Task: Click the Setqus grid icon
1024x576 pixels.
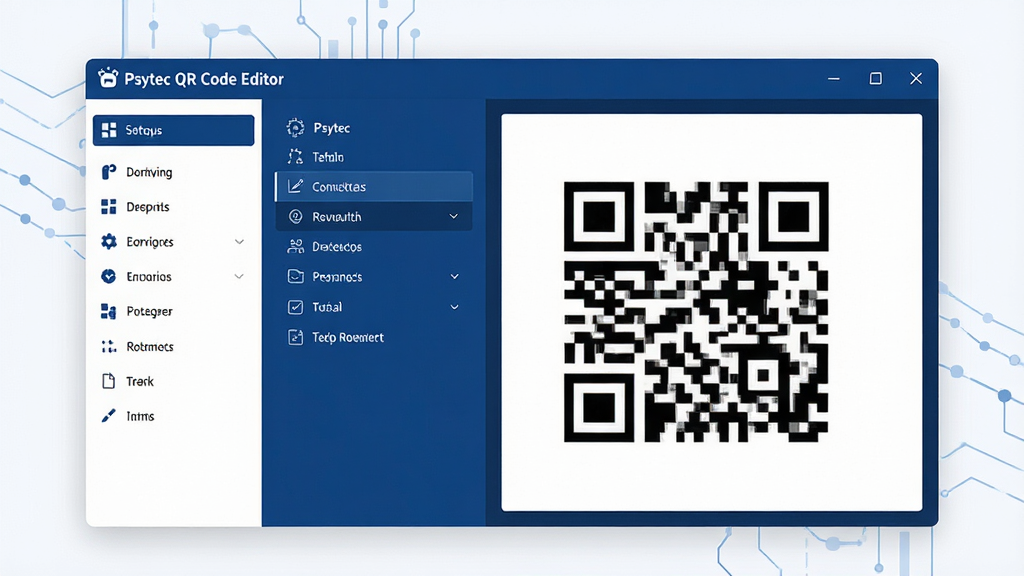Action: (109, 130)
